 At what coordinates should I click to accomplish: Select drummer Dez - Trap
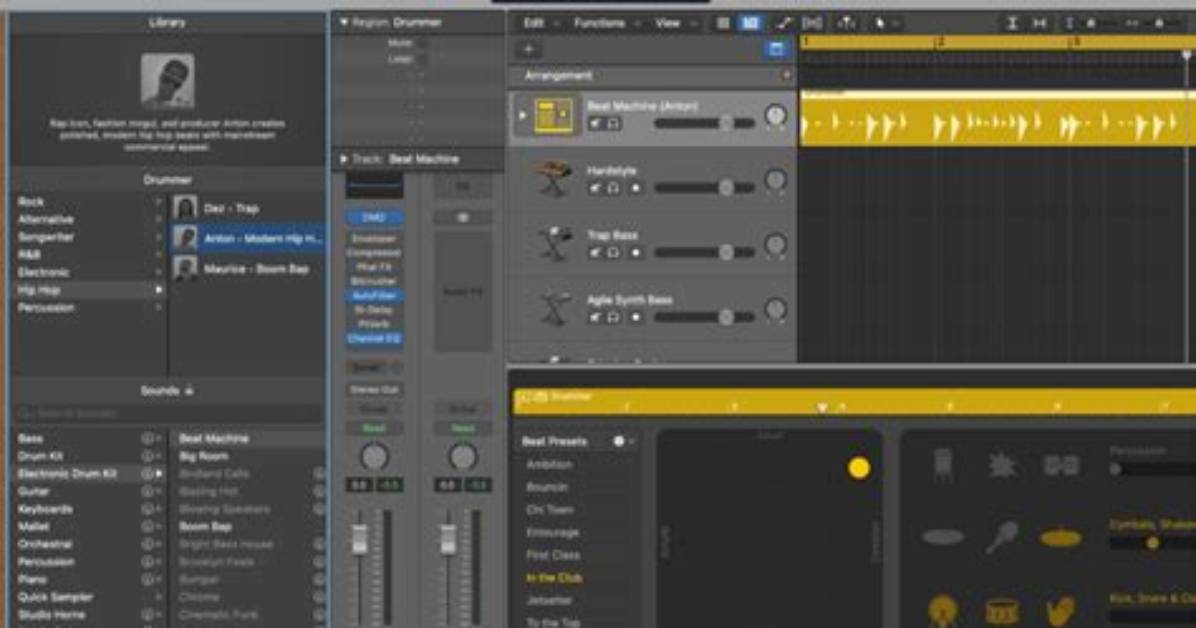pos(248,208)
